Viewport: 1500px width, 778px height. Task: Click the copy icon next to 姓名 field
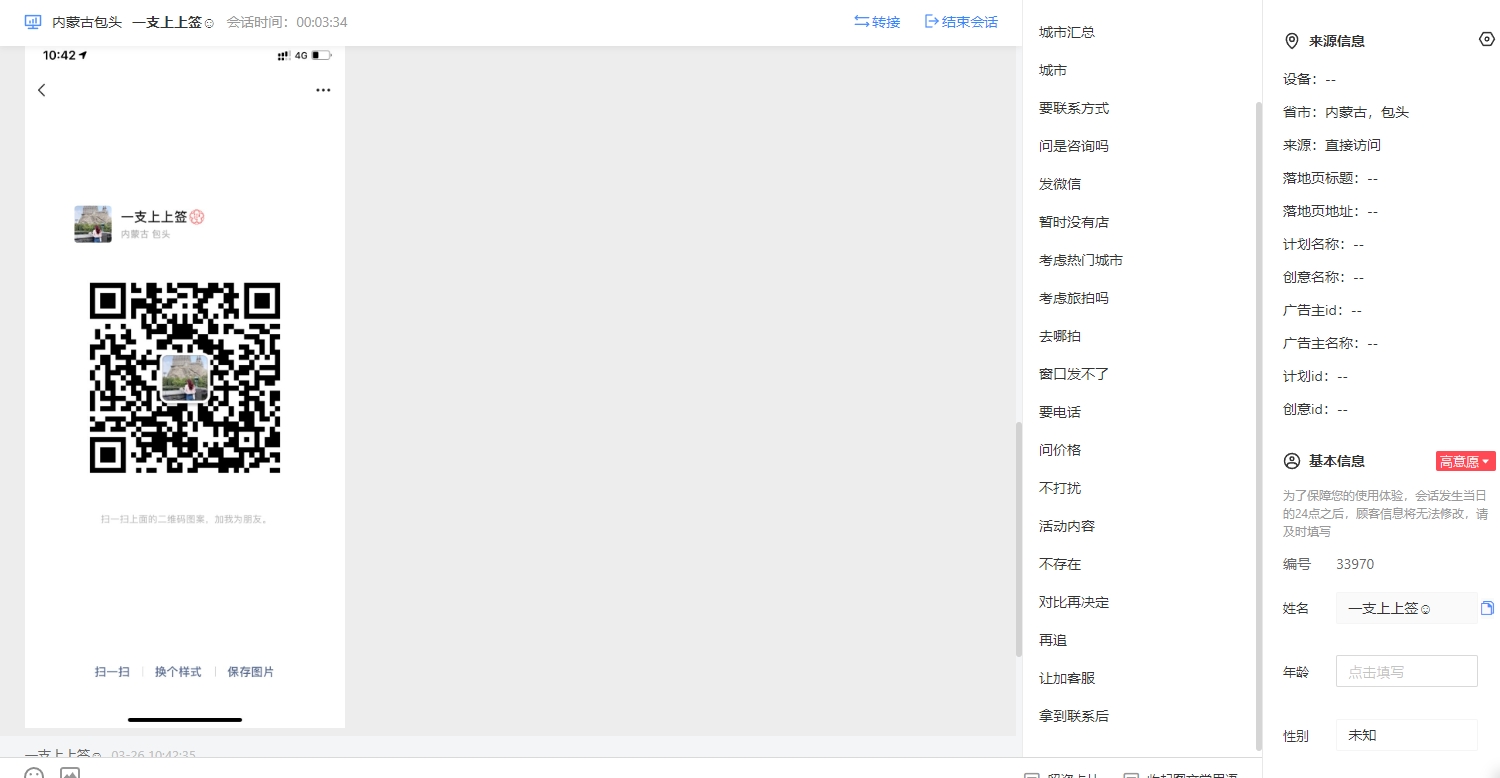click(x=1488, y=608)
